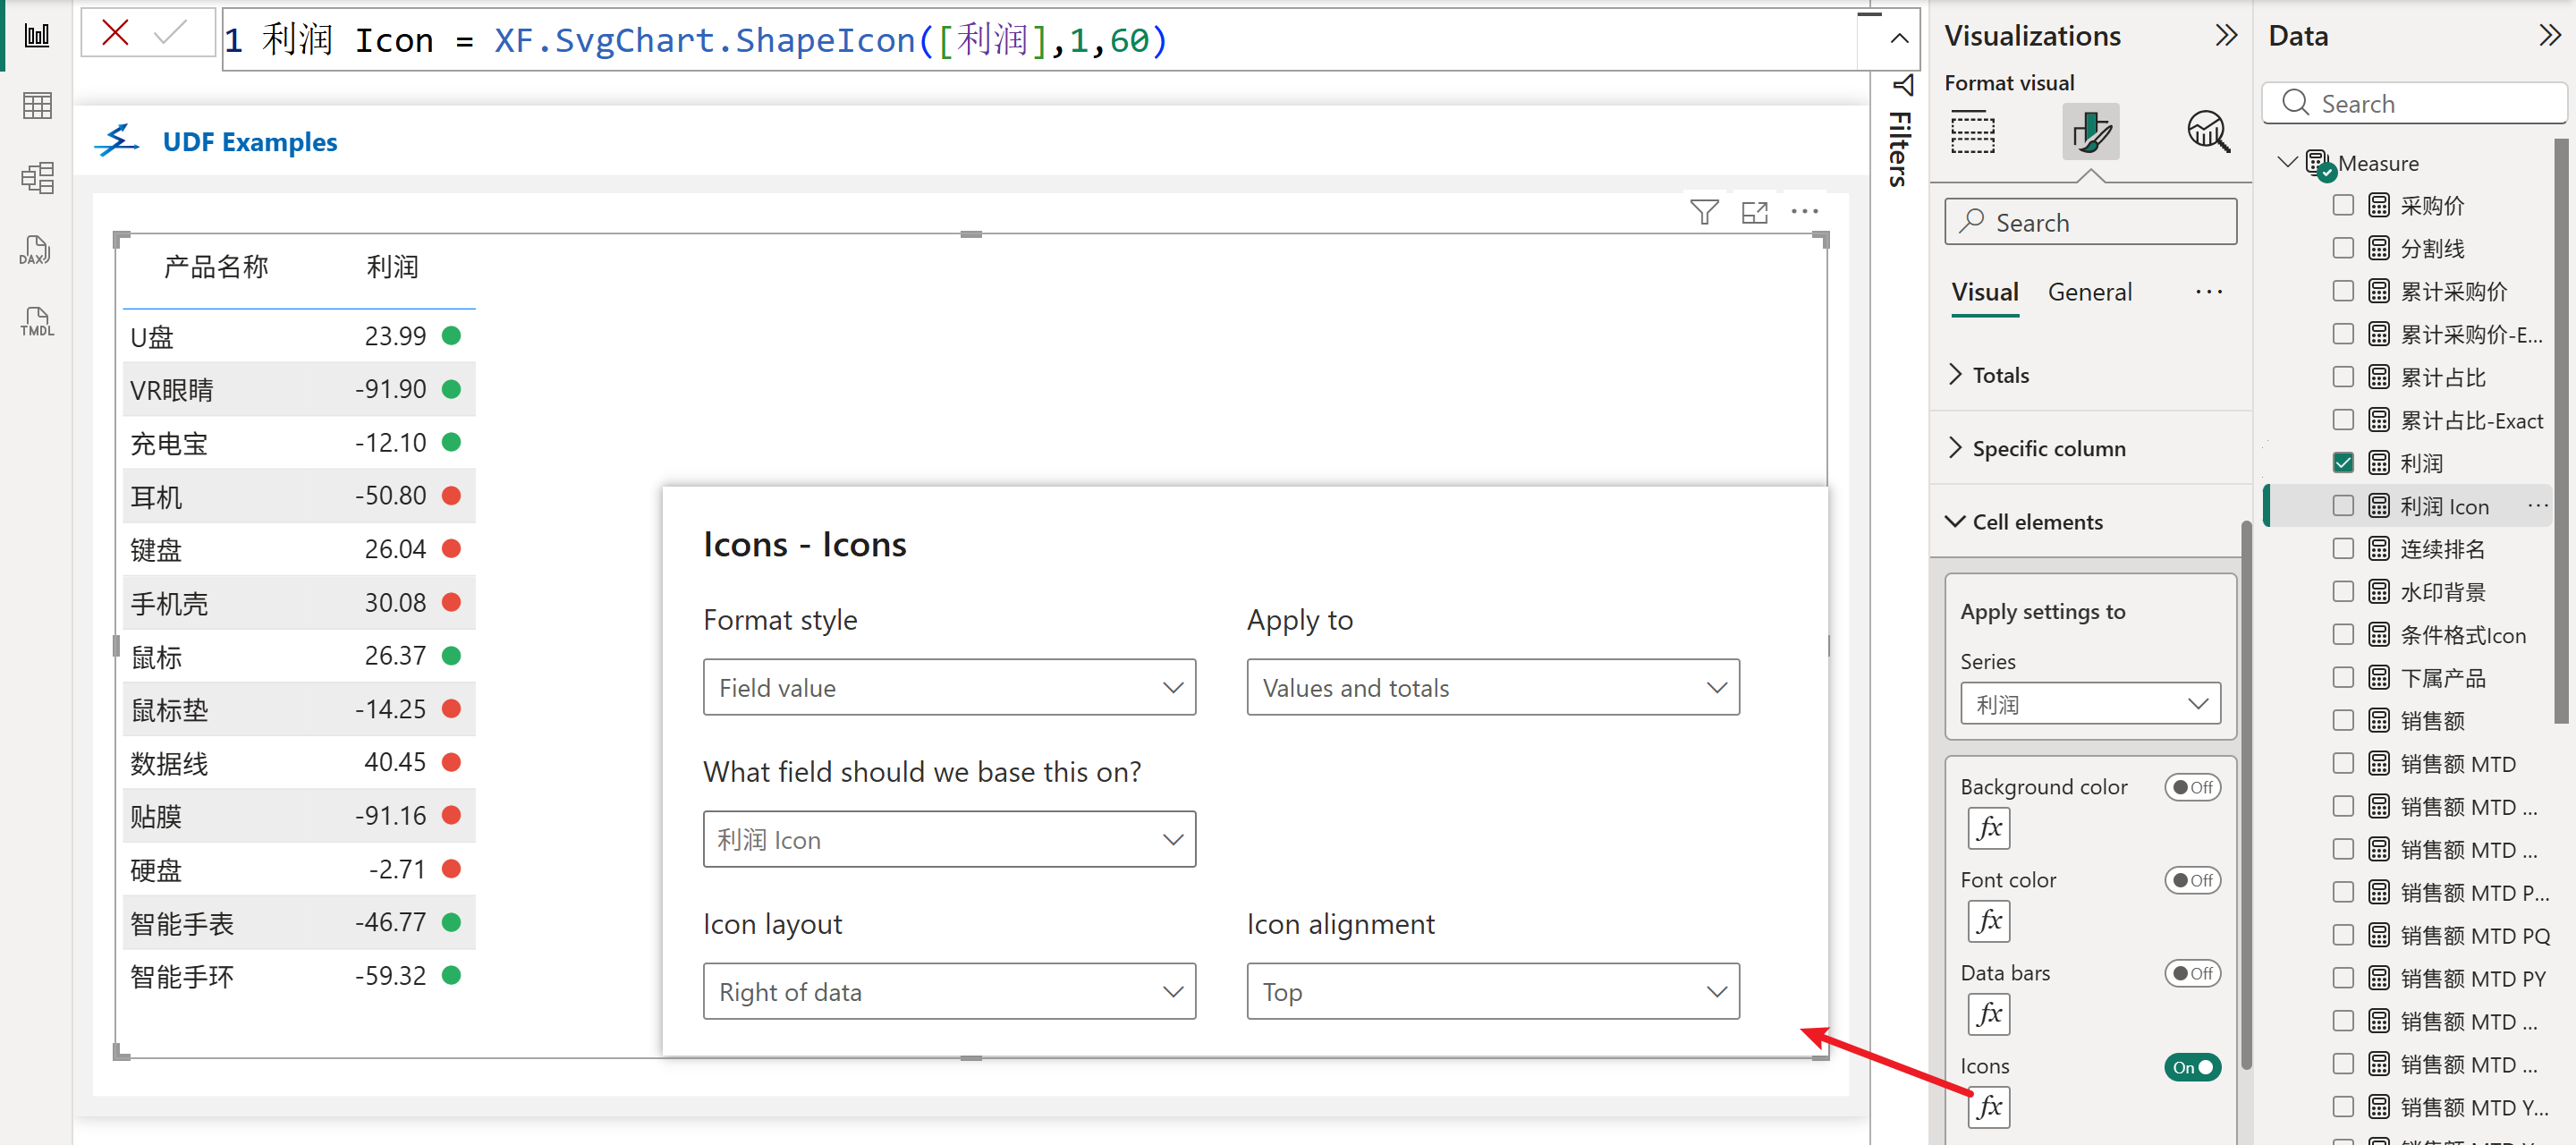Switch to Table view in left sidebar
The width and height of the screenshot is (2576, 1145).
[x=37, y=106]
